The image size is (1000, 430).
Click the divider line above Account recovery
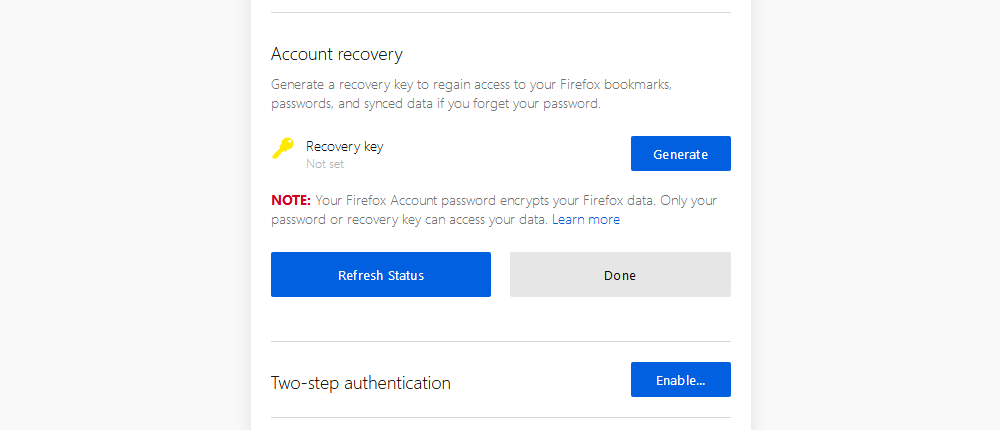[500, 12]
